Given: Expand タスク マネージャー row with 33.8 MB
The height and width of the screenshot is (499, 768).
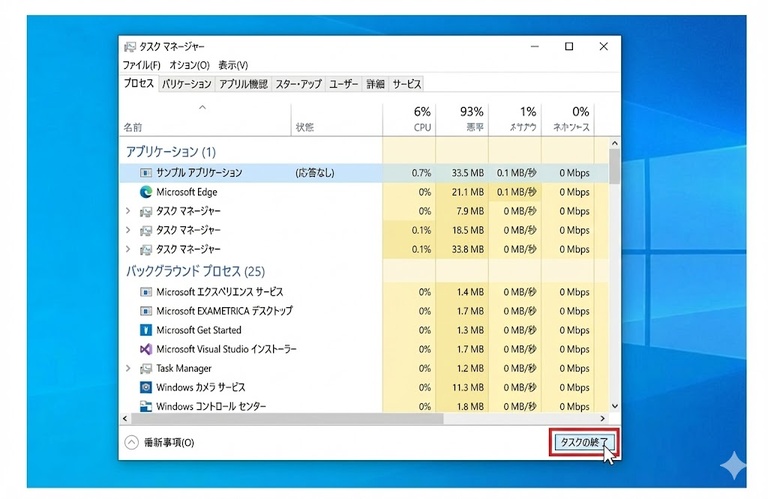Looking at the screenshot, I should coord(128,249).
